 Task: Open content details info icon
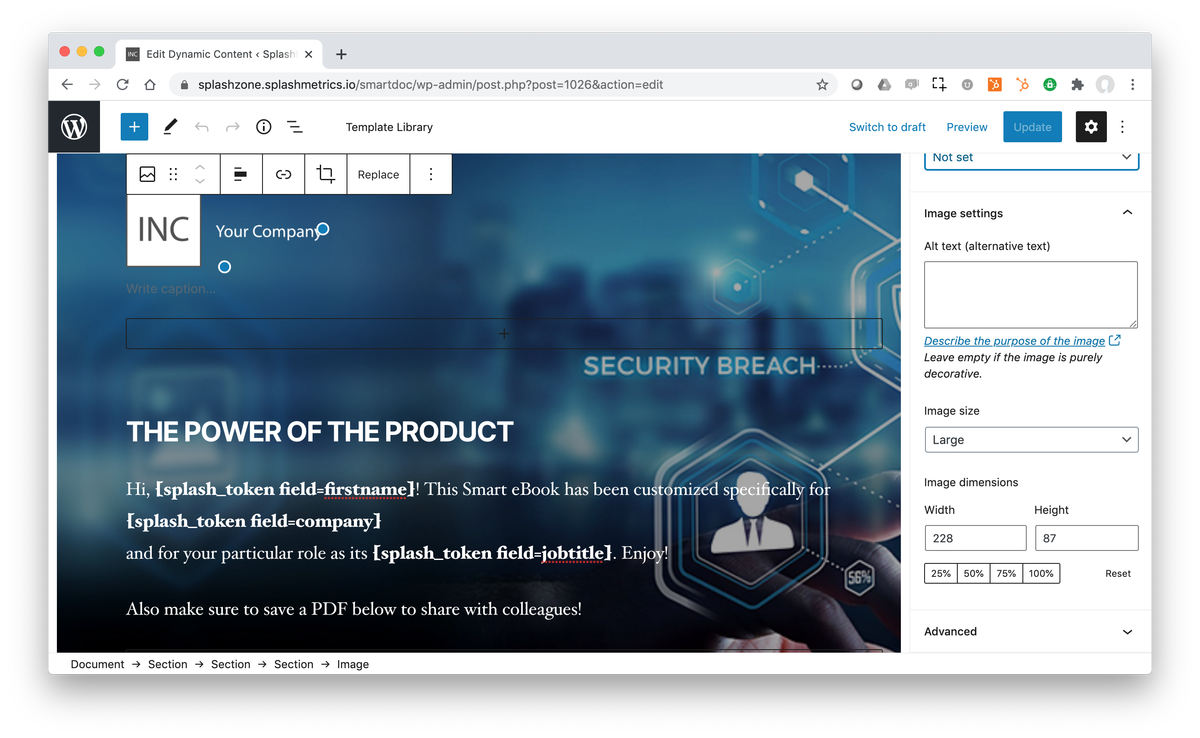tap(264, 127)
